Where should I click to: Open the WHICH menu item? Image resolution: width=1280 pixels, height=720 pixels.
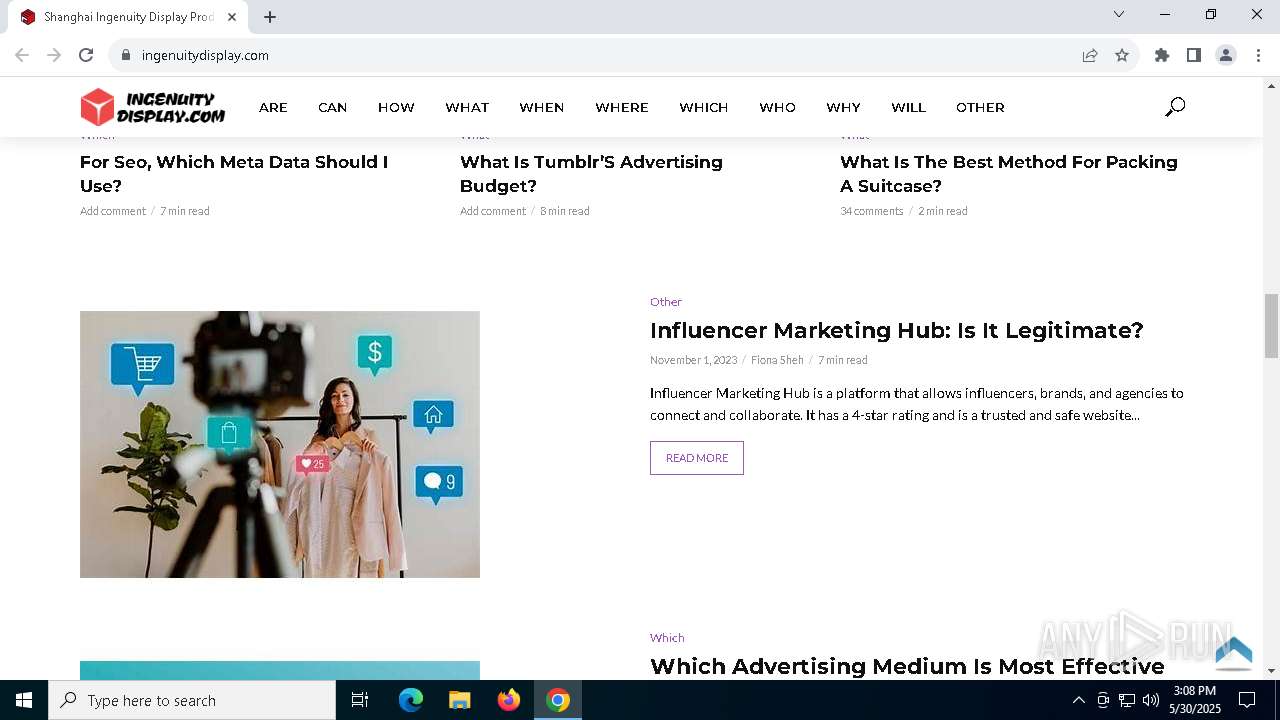click(x=704, y=107)
